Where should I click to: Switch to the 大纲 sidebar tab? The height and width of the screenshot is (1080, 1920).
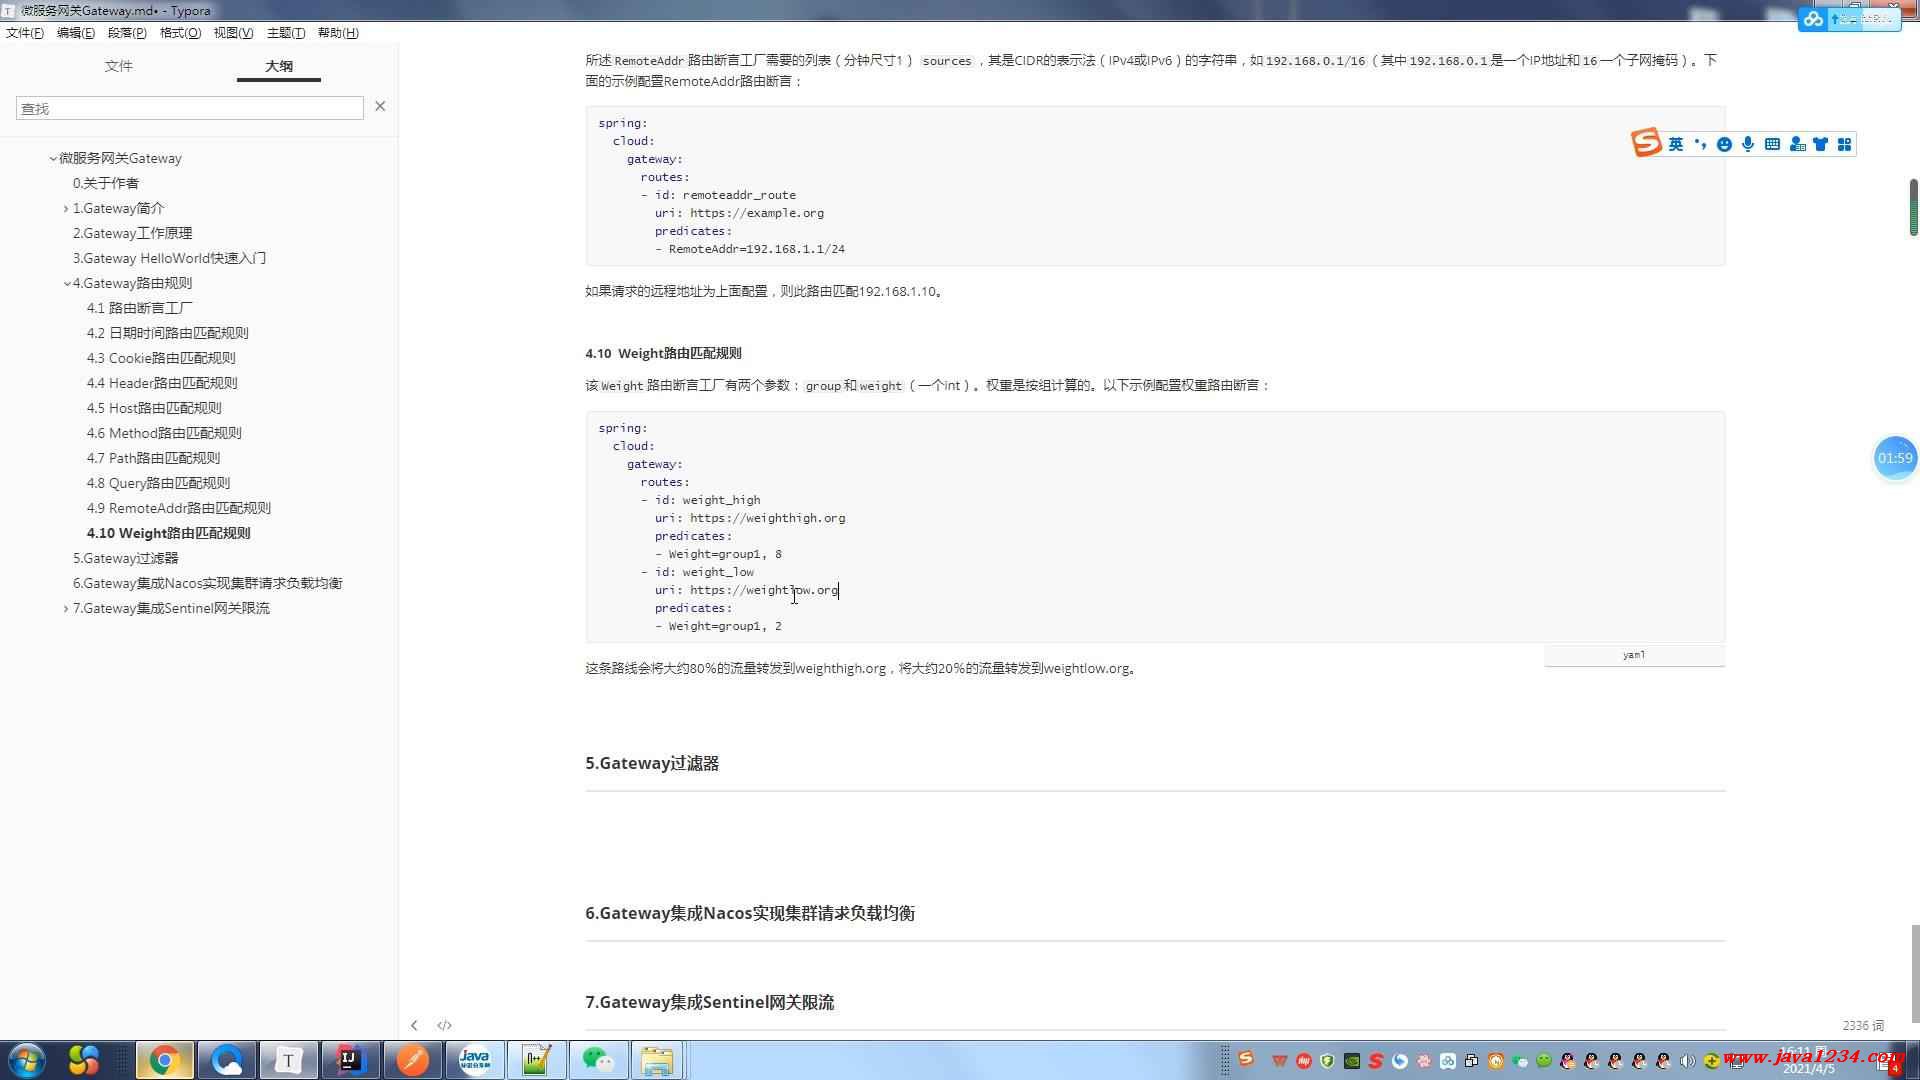tap(279, 66)
